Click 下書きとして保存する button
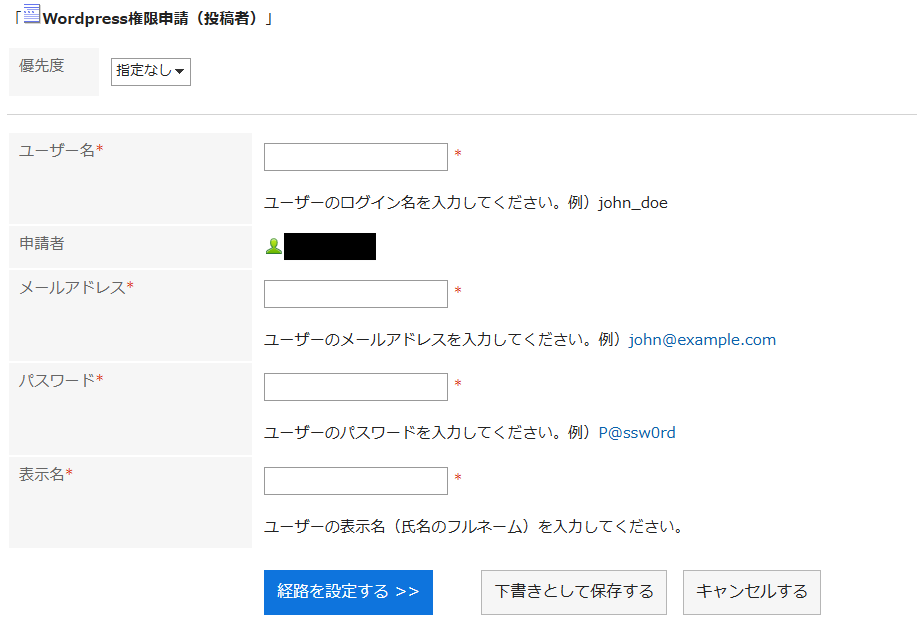 574,592
